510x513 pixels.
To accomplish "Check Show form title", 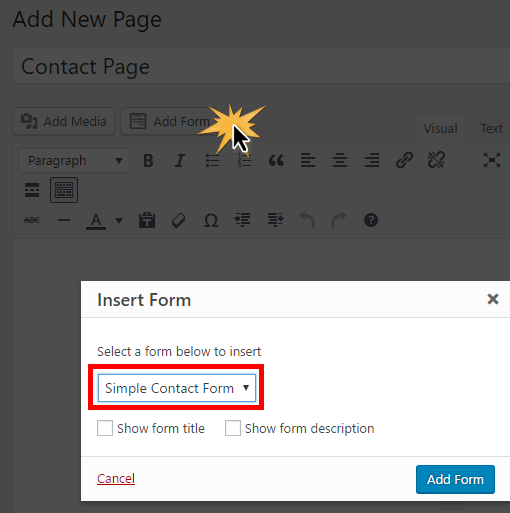I will (x=105, y=428).
